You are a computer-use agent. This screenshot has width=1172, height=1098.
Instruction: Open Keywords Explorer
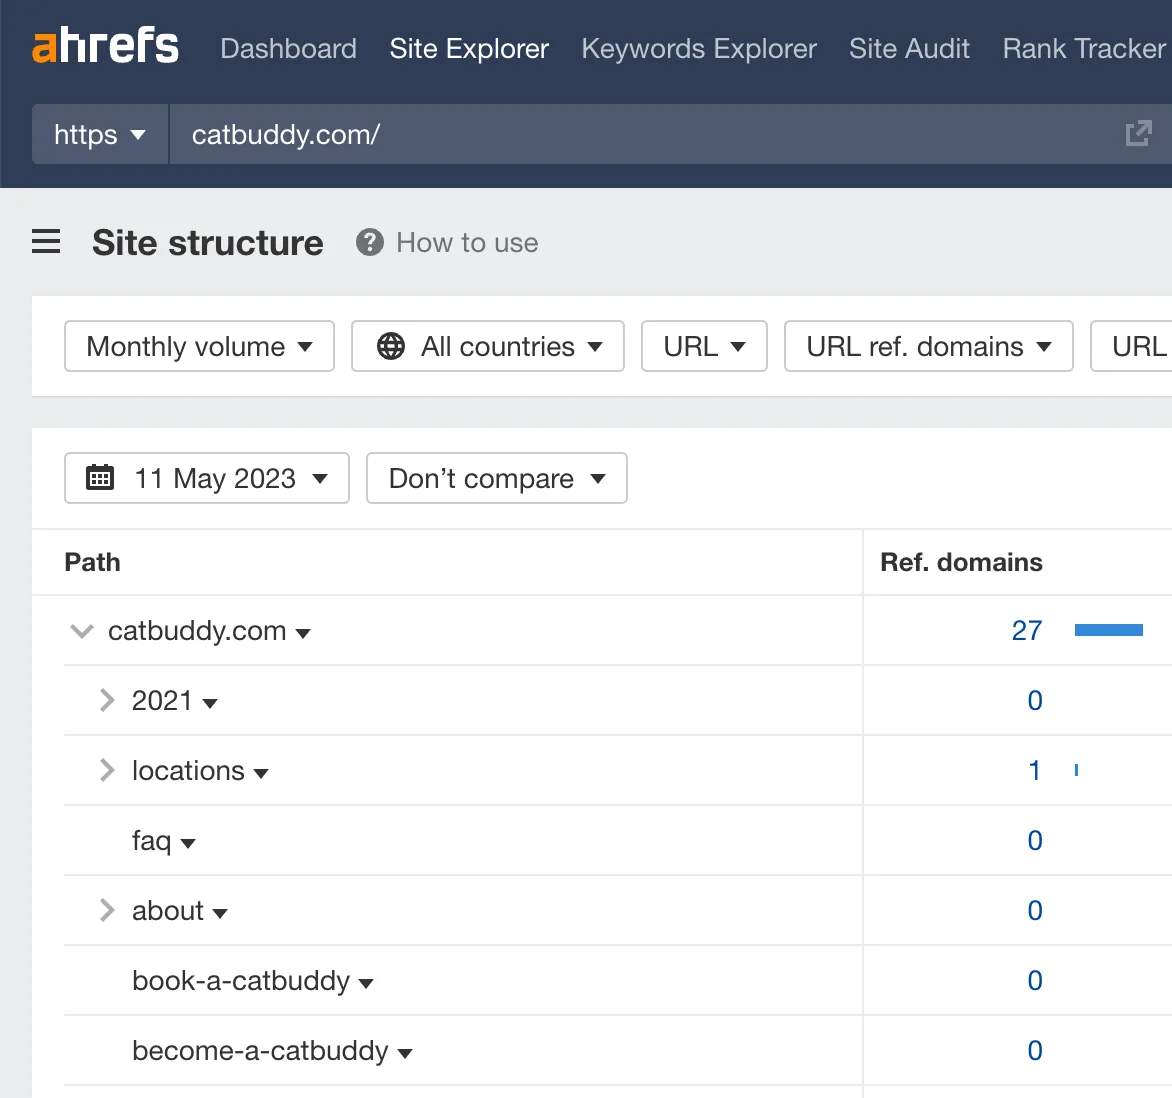699,49
